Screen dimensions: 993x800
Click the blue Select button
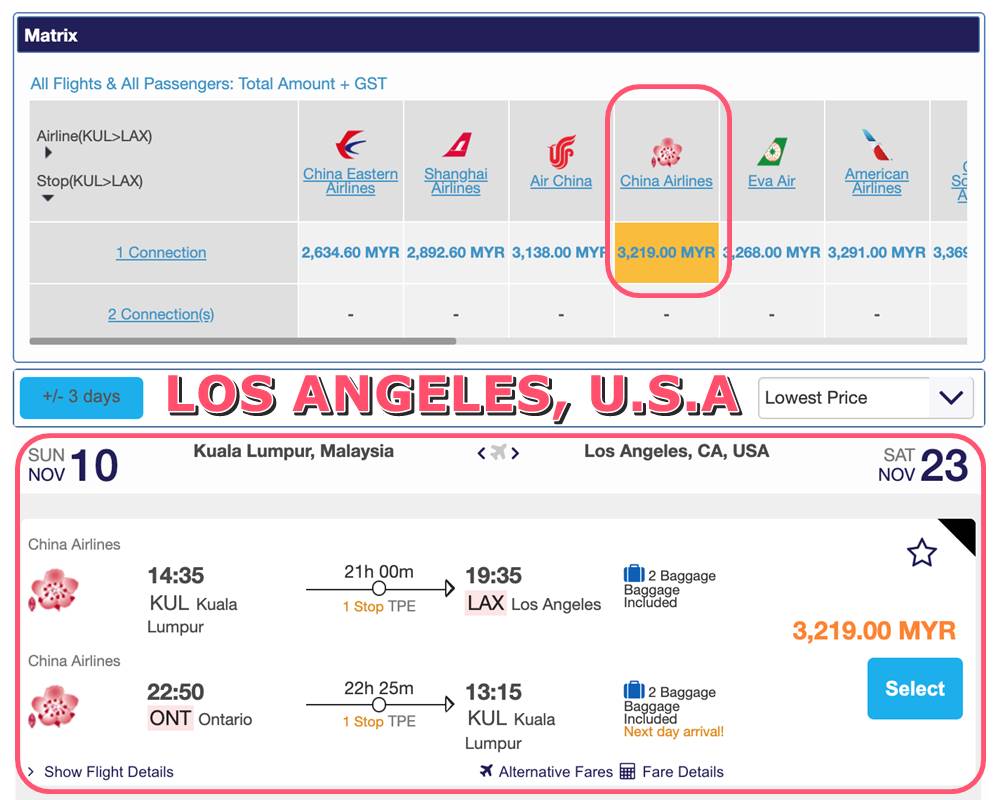(914, 689)
